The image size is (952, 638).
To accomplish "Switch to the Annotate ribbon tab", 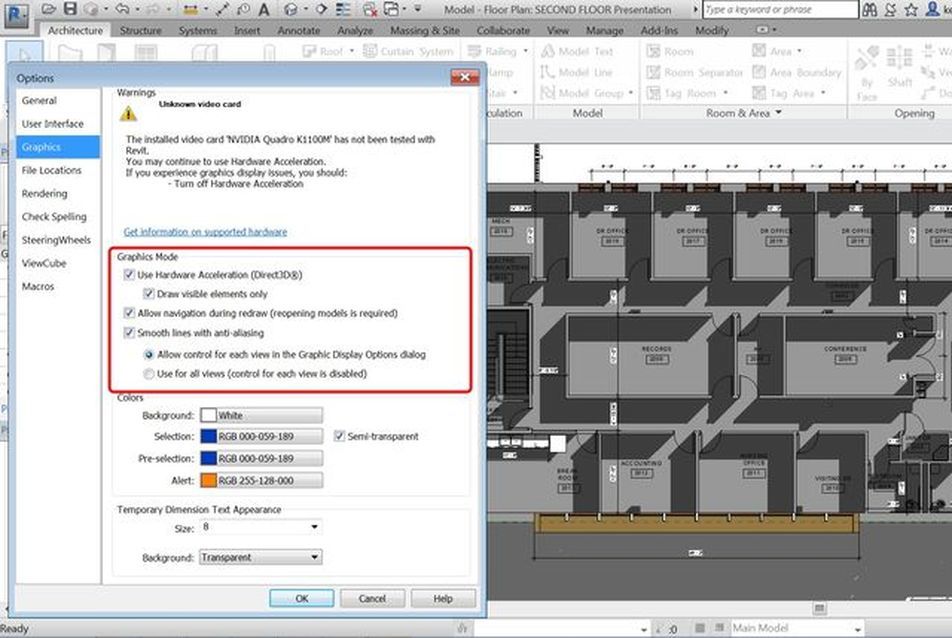I will click(299, 30).
